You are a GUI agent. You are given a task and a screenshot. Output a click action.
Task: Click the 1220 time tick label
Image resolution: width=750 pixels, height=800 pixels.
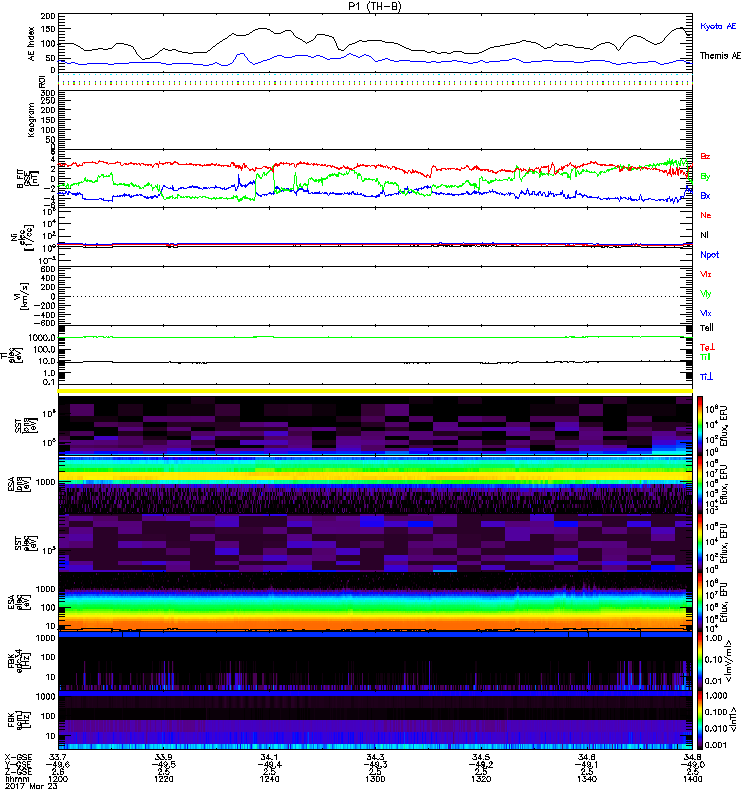[x=164, y=779]
